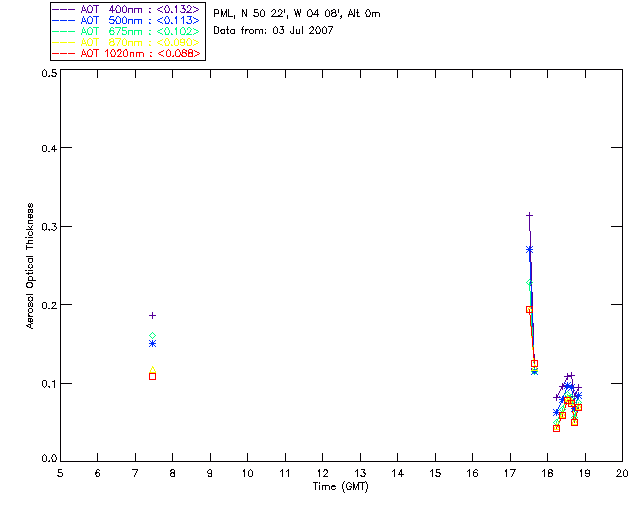The height and width of the screenshot is (512, 640).
Task: Click the x-axis tick label 8
Action: pos(173,473)
